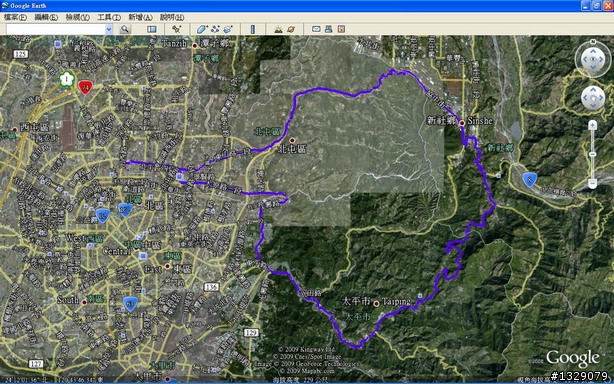
Task: Click the South district marker dot
Action: pos(84,302)
